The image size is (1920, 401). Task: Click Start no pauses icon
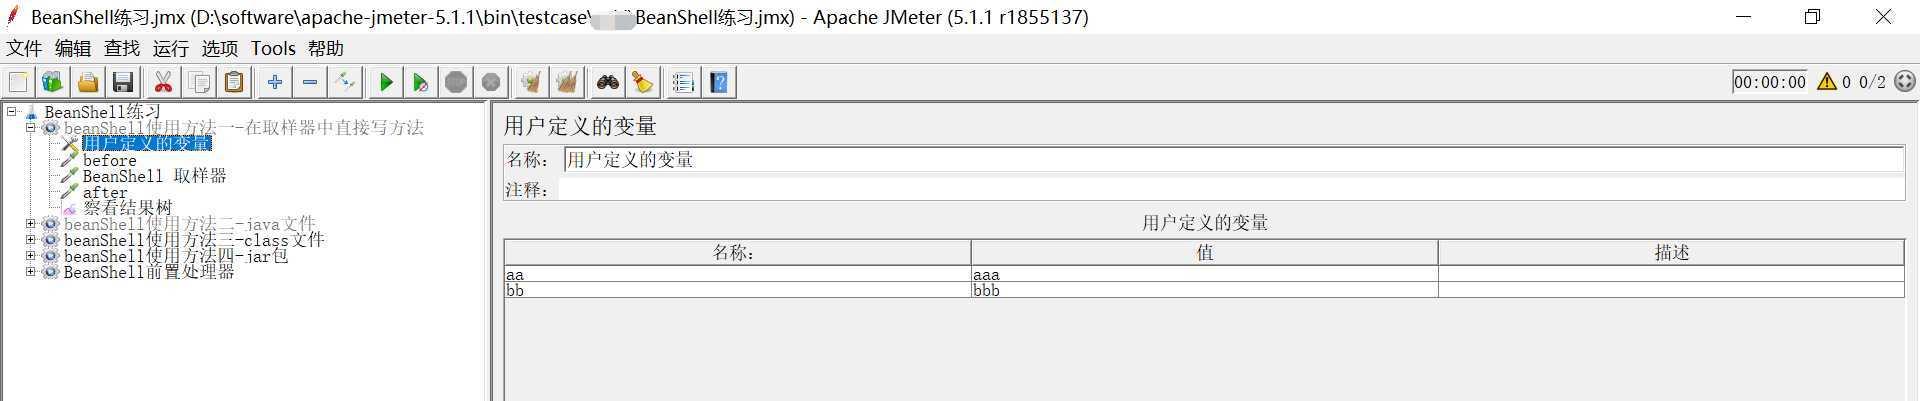tap(421, 82)
